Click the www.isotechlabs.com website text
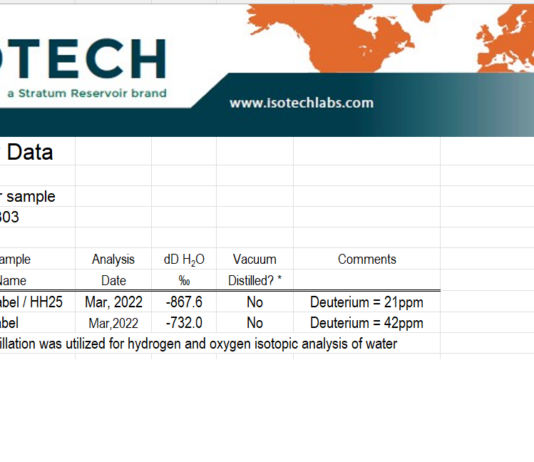Viewport: 534px width, 462px height. tap(301, 103)
